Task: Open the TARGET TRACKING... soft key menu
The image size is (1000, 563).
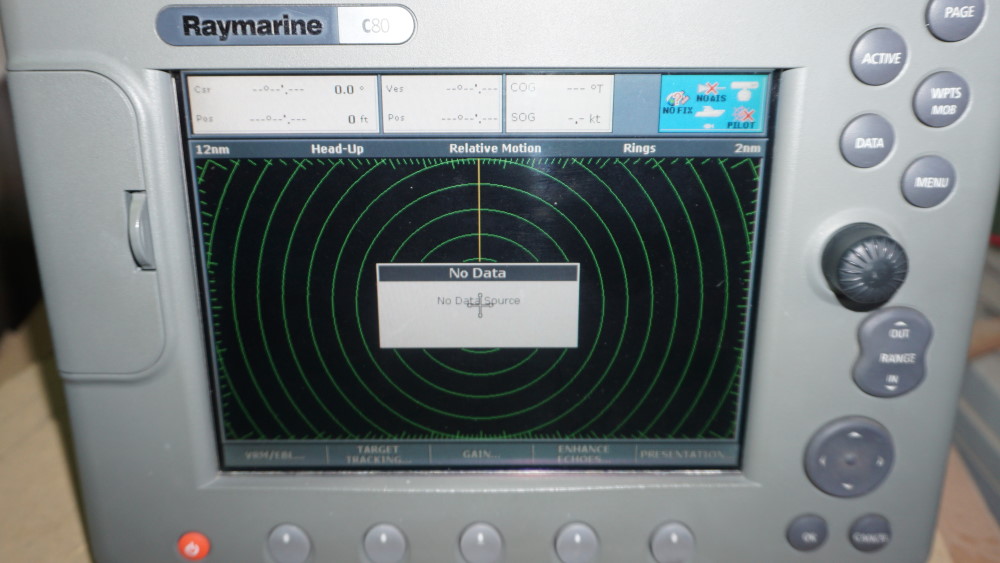Action: click(x=378, y=454)
